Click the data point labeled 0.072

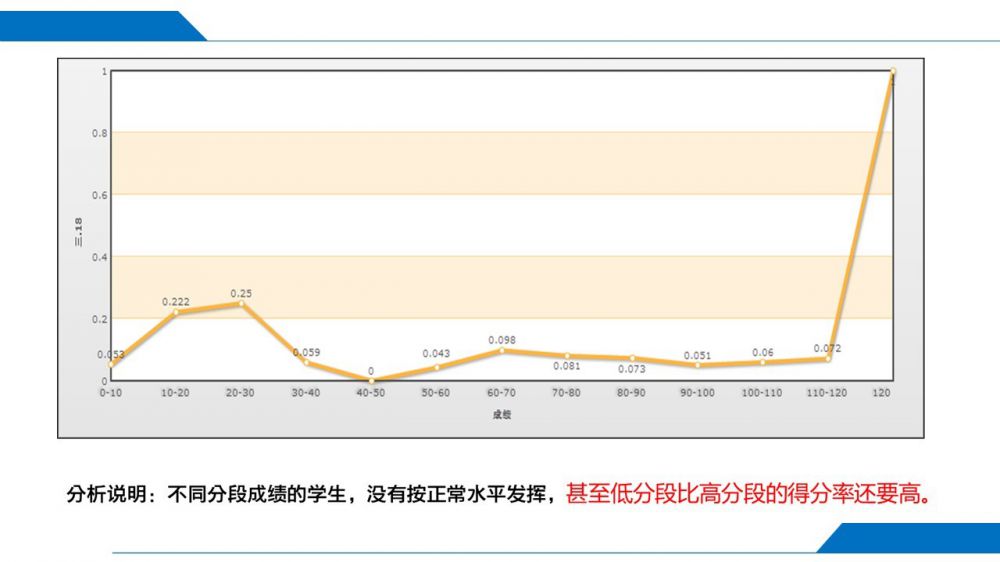(828, 358)
